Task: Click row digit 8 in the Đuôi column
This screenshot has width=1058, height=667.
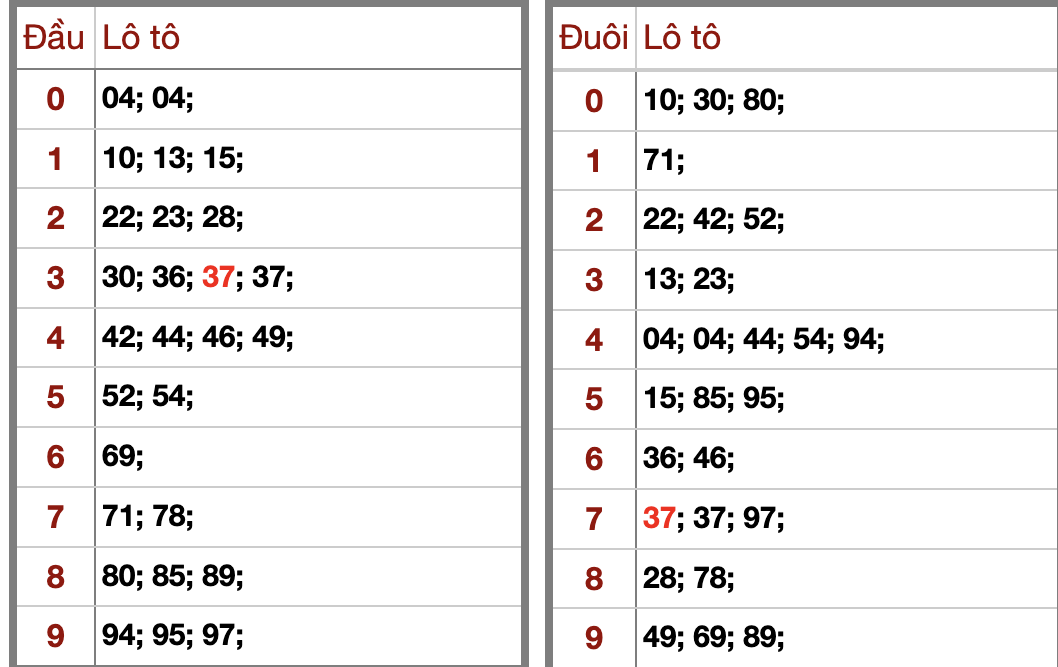Action: coord(594,578)
